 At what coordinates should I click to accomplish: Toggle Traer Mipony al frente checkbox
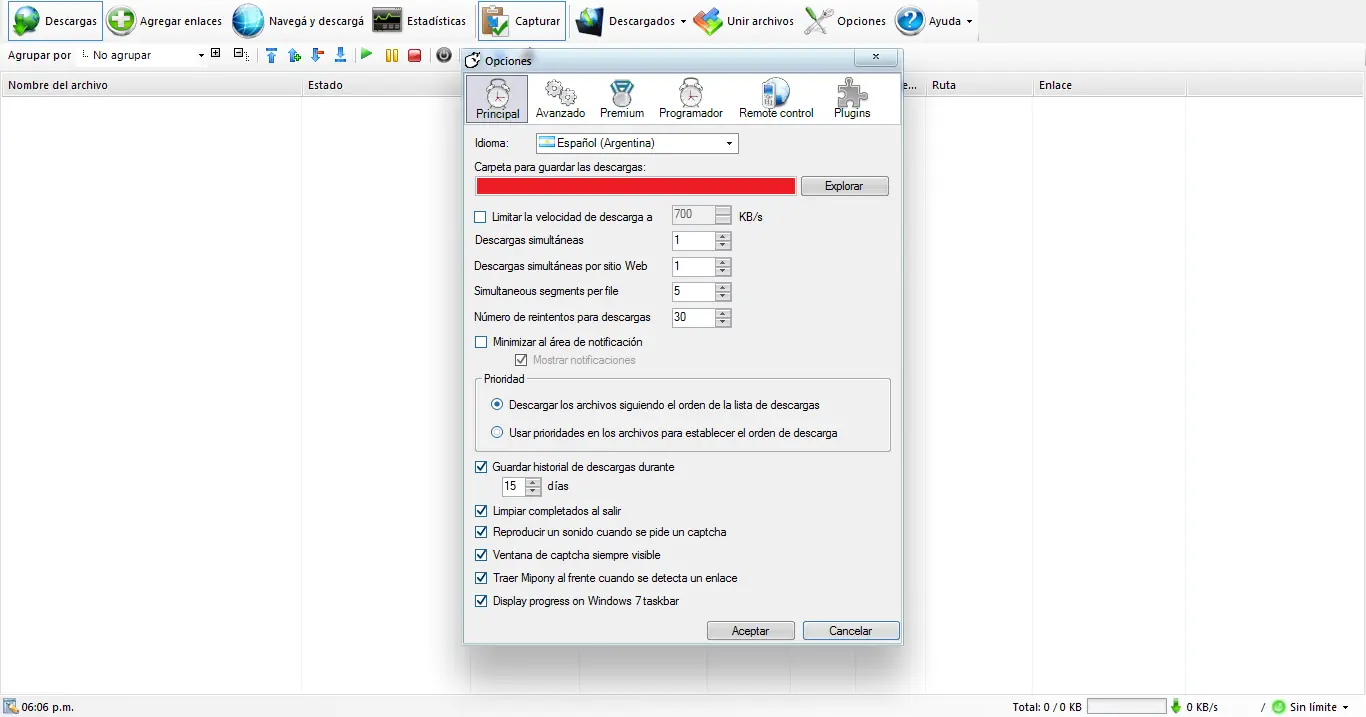[480, 578]
